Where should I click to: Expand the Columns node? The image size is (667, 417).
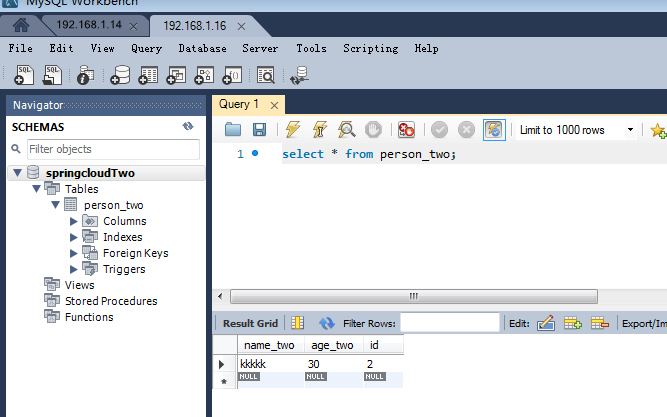click(74, 221)
